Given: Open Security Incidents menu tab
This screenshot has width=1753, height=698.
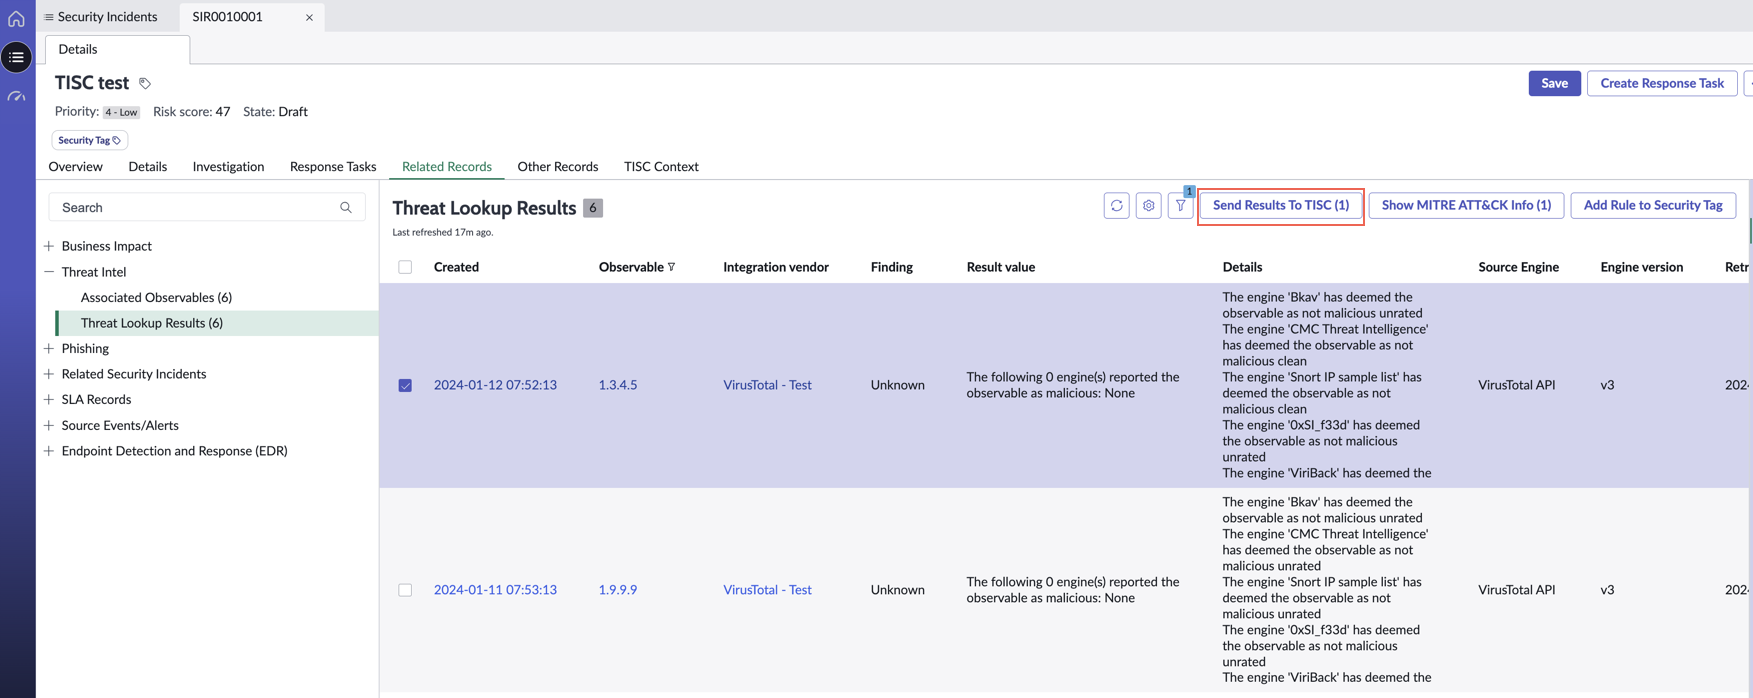Looking at the screenshot, I should coord(100,17).
